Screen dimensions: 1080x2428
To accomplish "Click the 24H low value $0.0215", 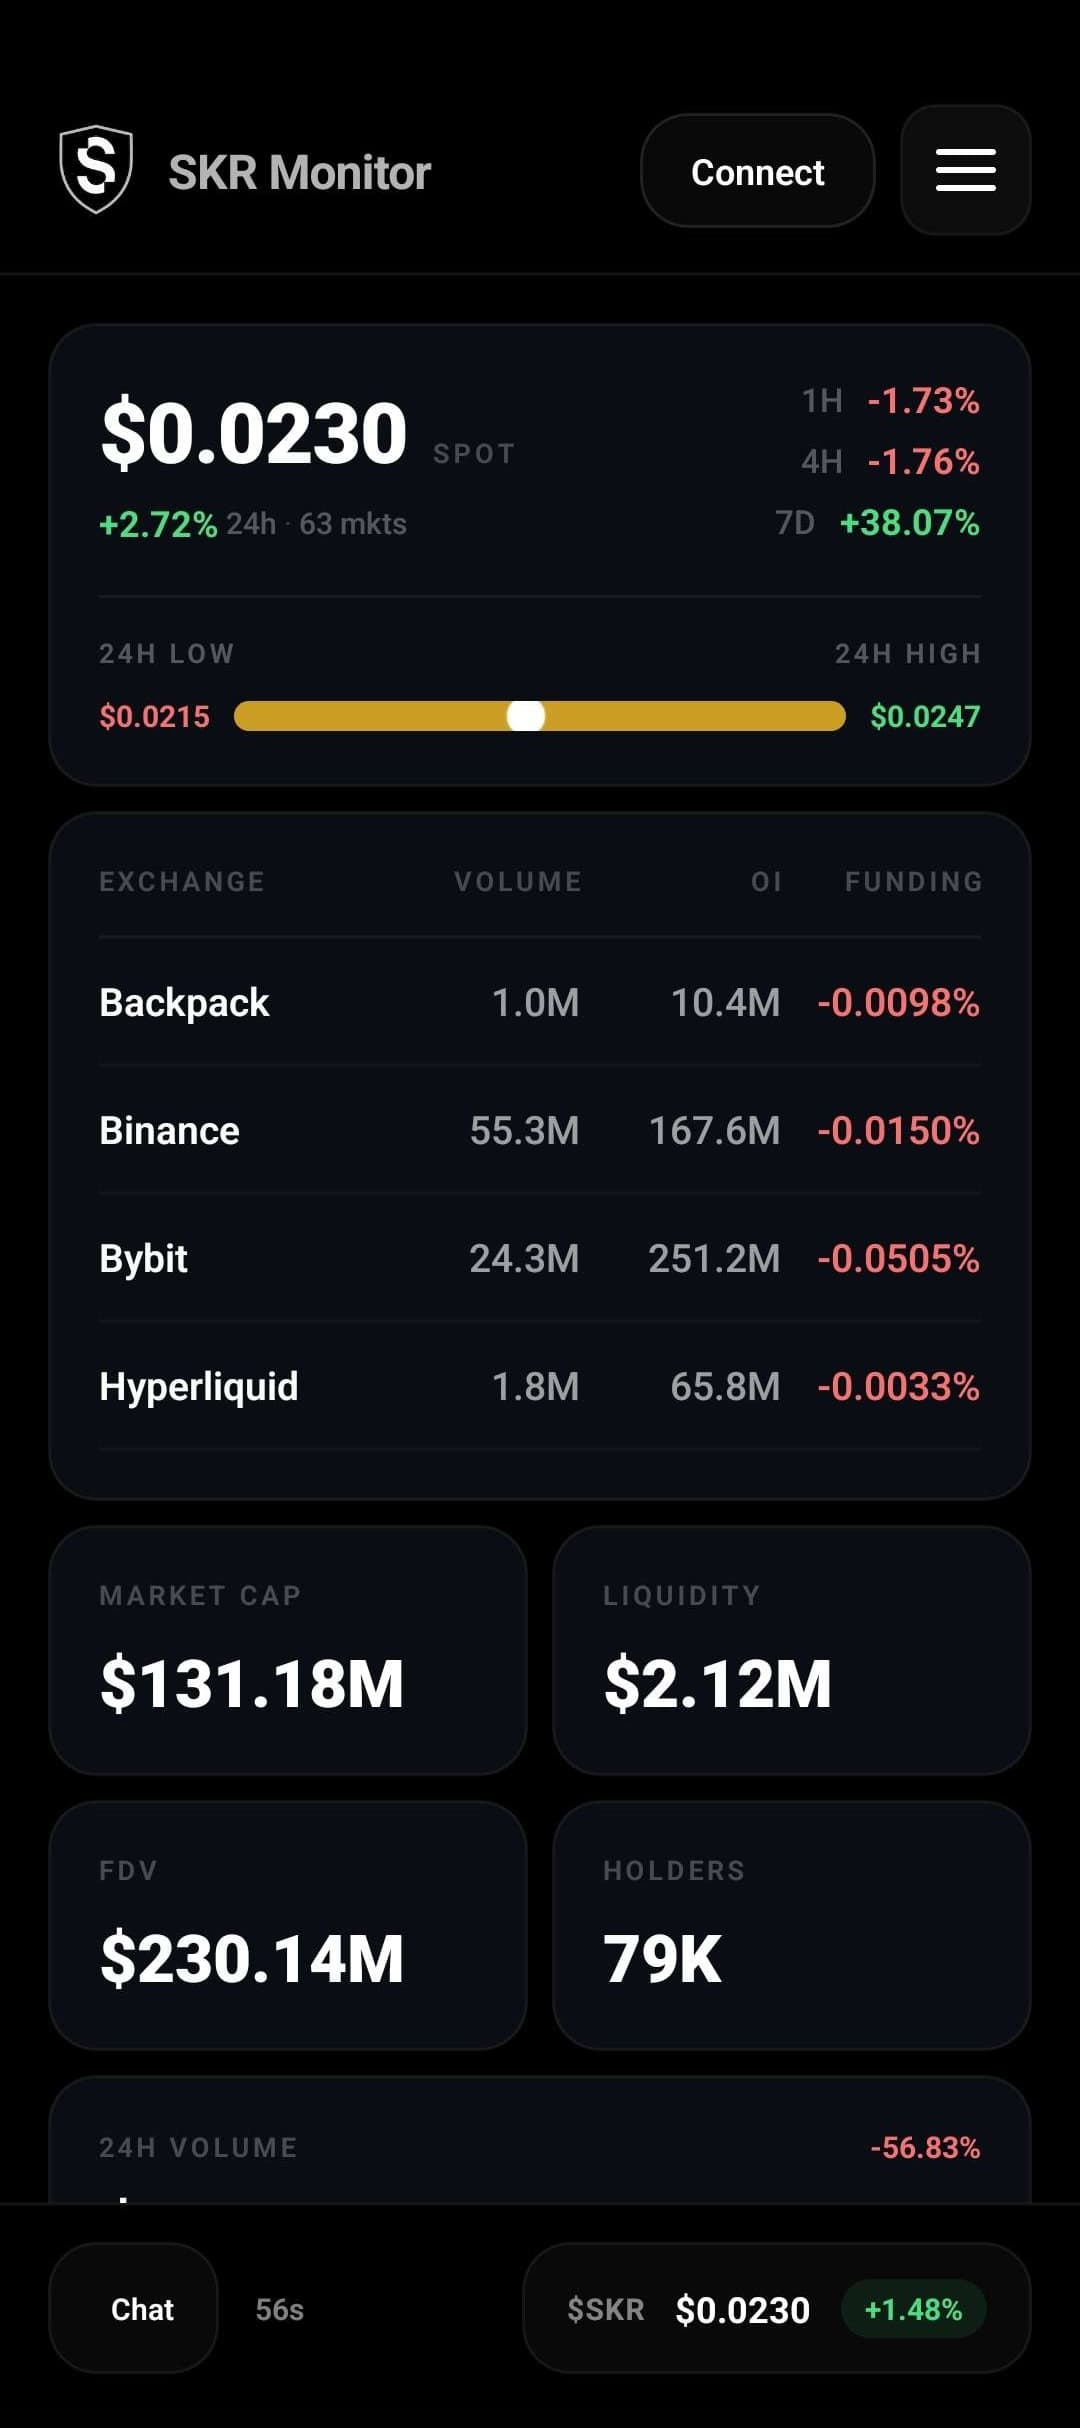I will (x=154, y=716).
